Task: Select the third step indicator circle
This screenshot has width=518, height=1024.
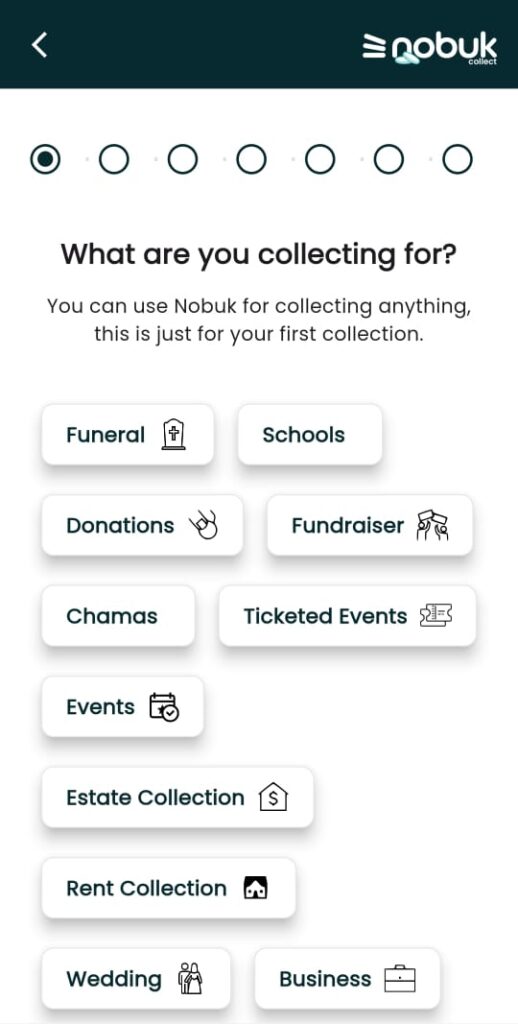Action: click(x=182, y=159)
